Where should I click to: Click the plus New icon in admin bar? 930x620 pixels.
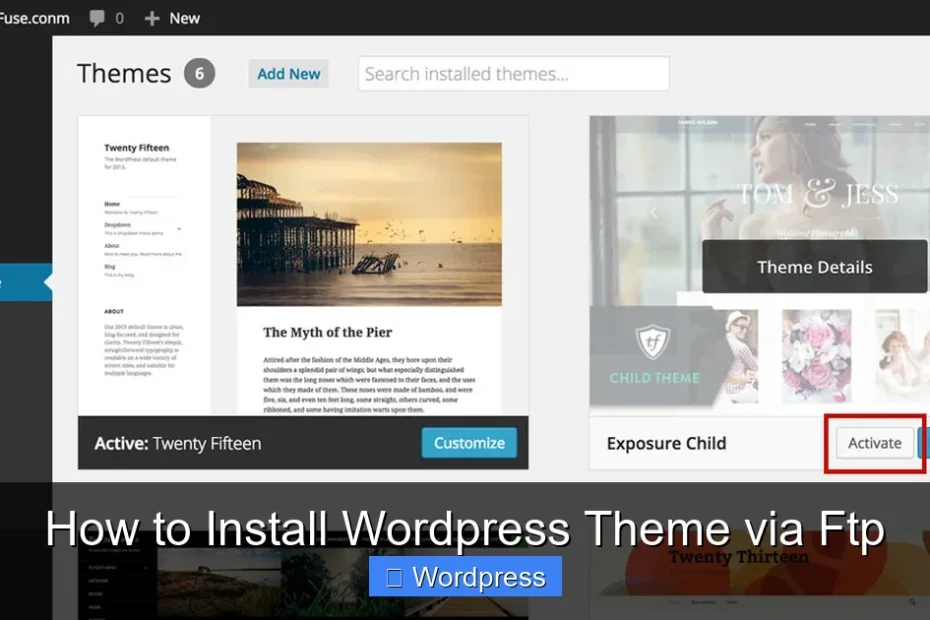[x=152, y=19]
